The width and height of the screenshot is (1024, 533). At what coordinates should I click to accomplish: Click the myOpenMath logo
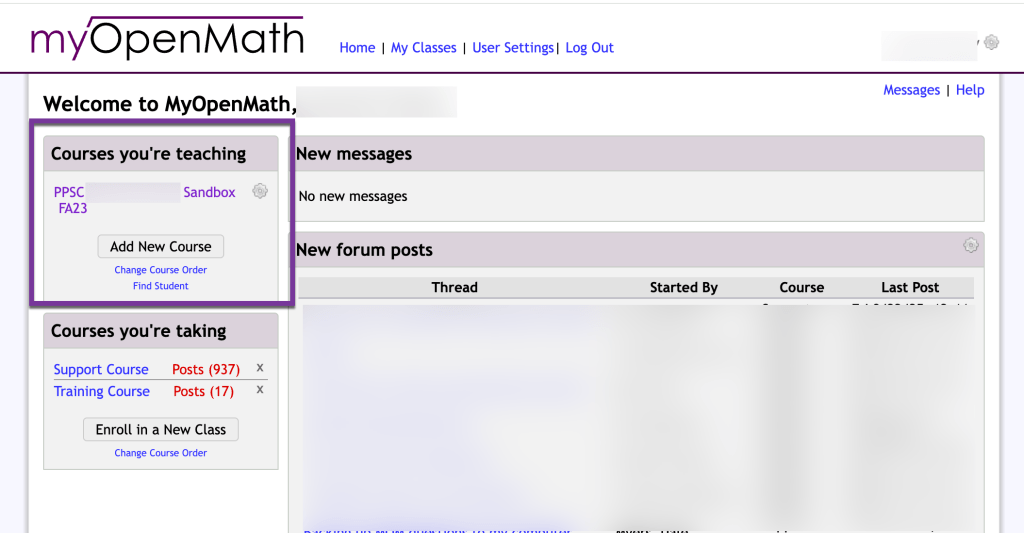click(x=167, y=39)
